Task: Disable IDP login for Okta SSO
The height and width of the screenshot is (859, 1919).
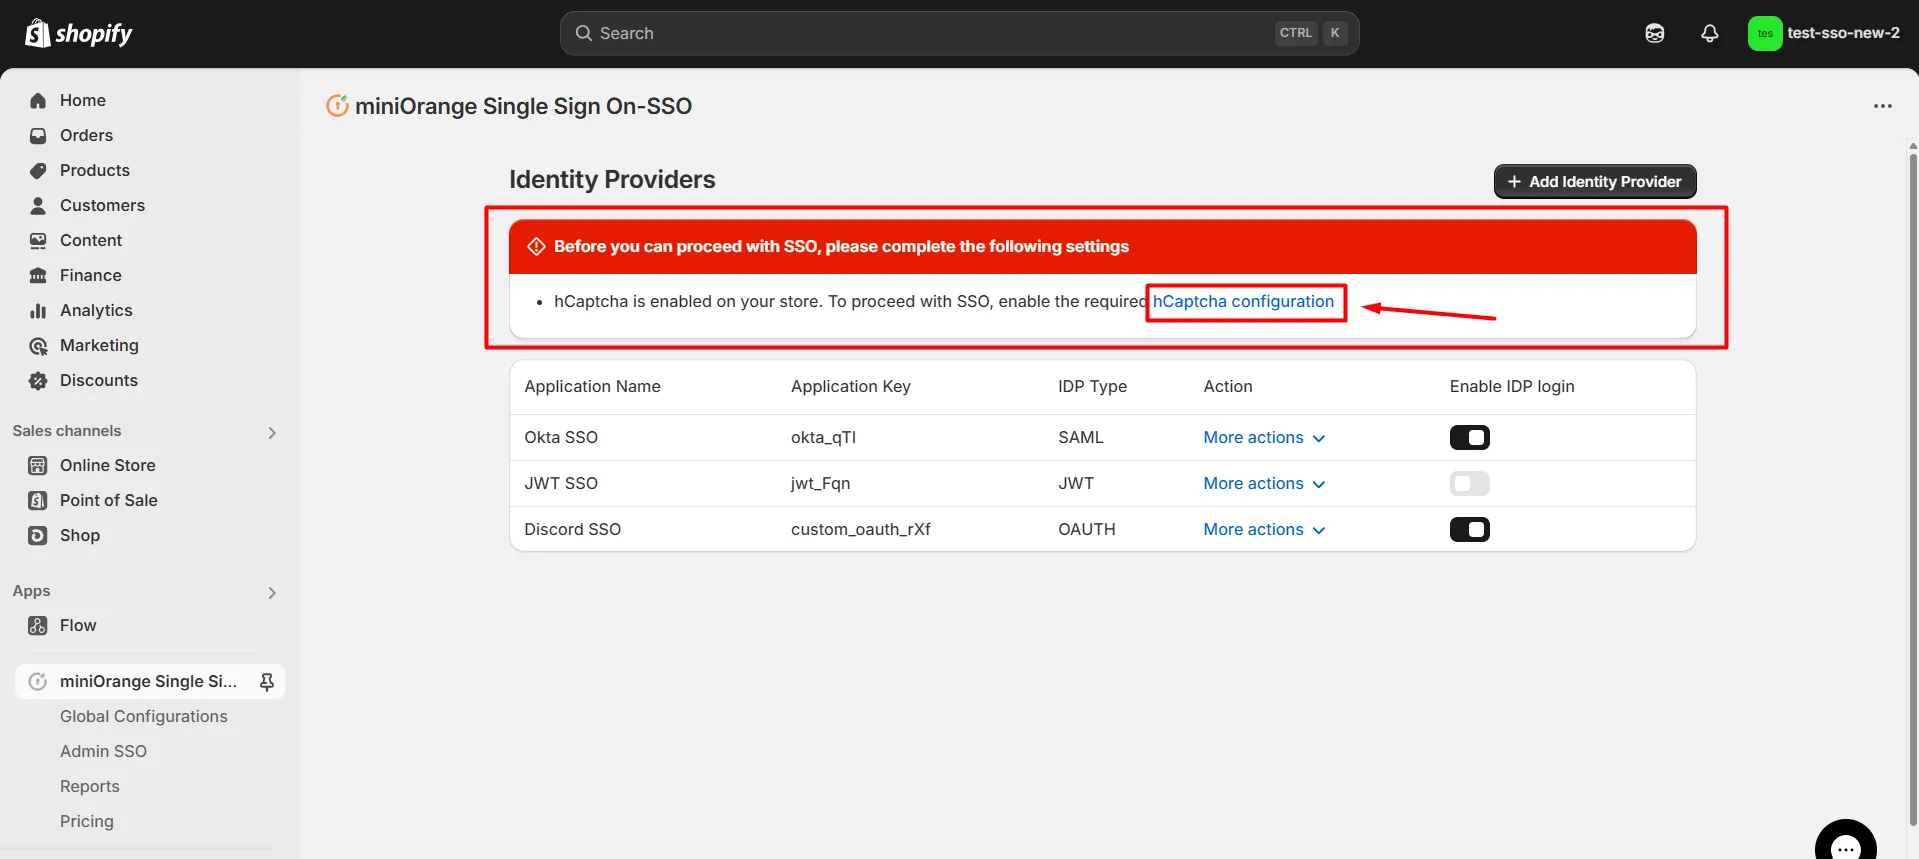Action: point(1469,437)
